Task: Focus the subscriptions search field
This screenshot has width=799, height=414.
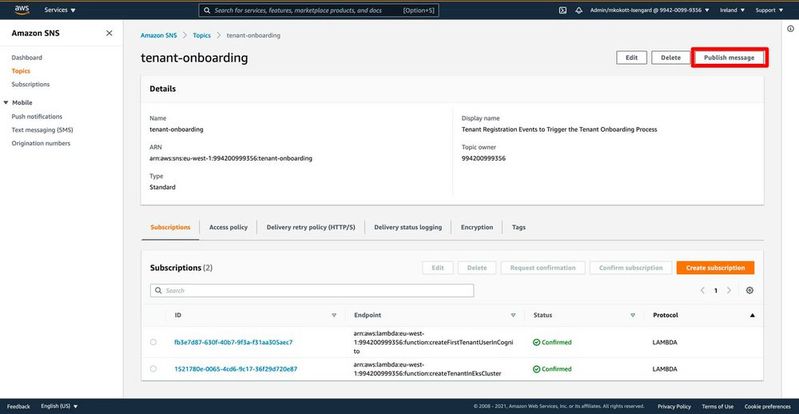Action: 312,291
